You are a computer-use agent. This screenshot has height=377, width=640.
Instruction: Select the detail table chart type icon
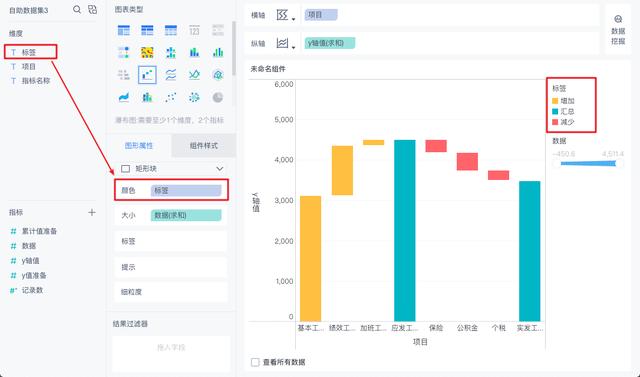pyautogui.click(x=171, y=30)
